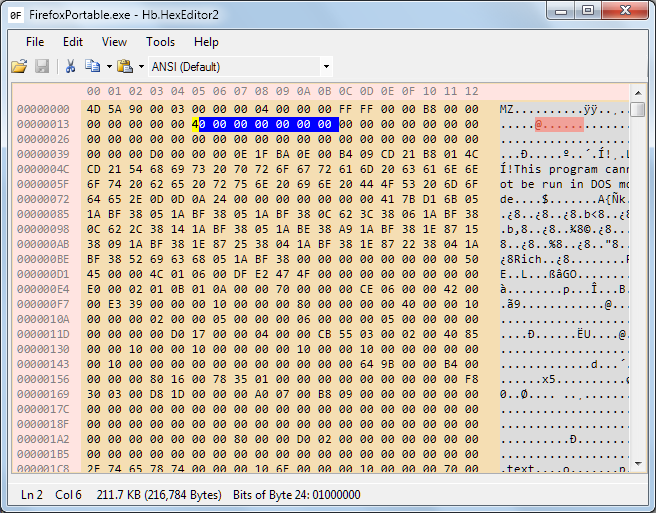Click the scrollbar down arrow
This screenshot has height=513, width=656.
click(x=638, y=464)
